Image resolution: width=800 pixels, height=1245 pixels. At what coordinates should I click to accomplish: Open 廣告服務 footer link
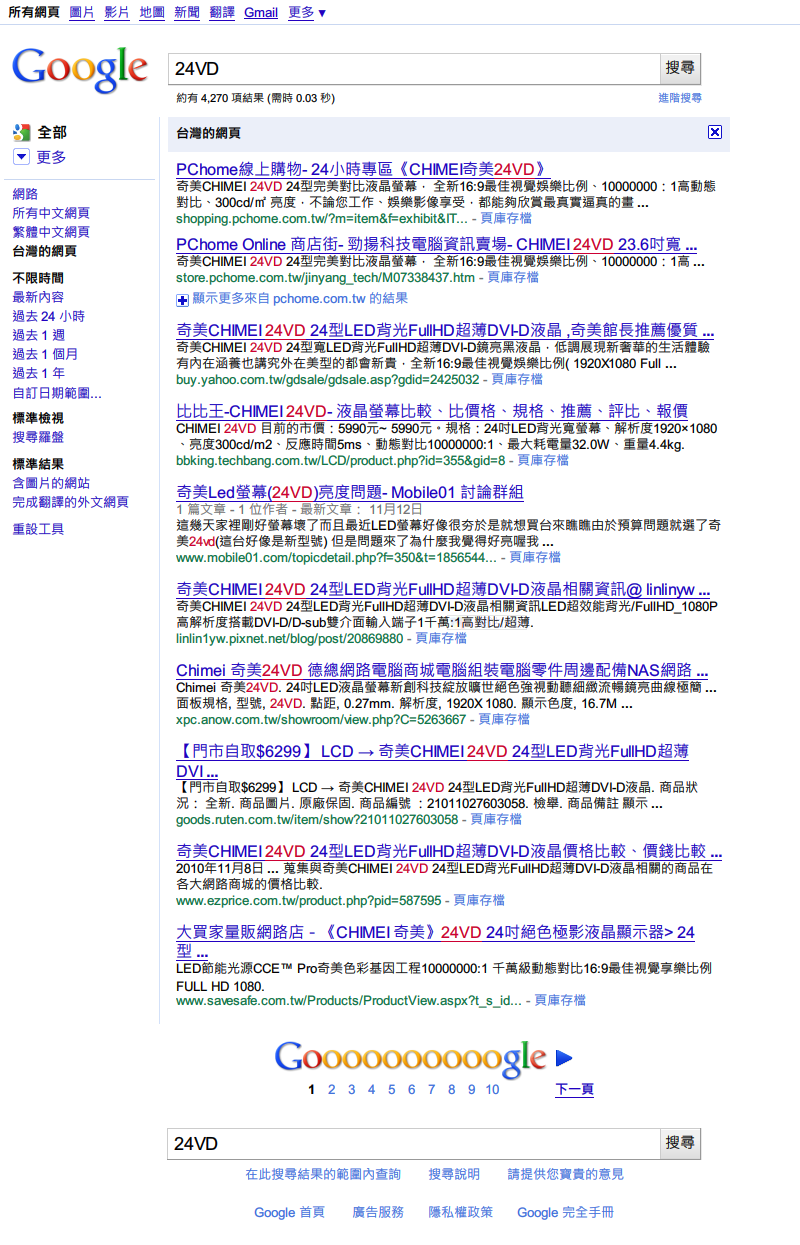pos(378,1212)
